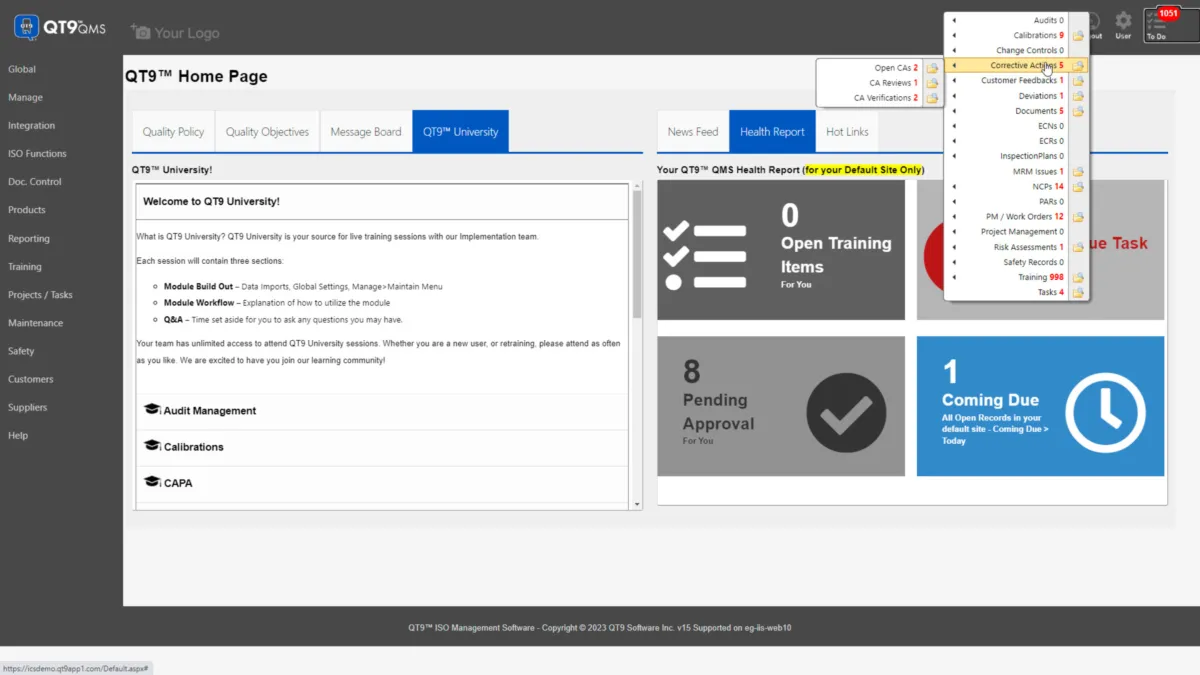1200x675 pixels.
Task: Select CA Reviews in the submenu
Action: tap(890, 83)
